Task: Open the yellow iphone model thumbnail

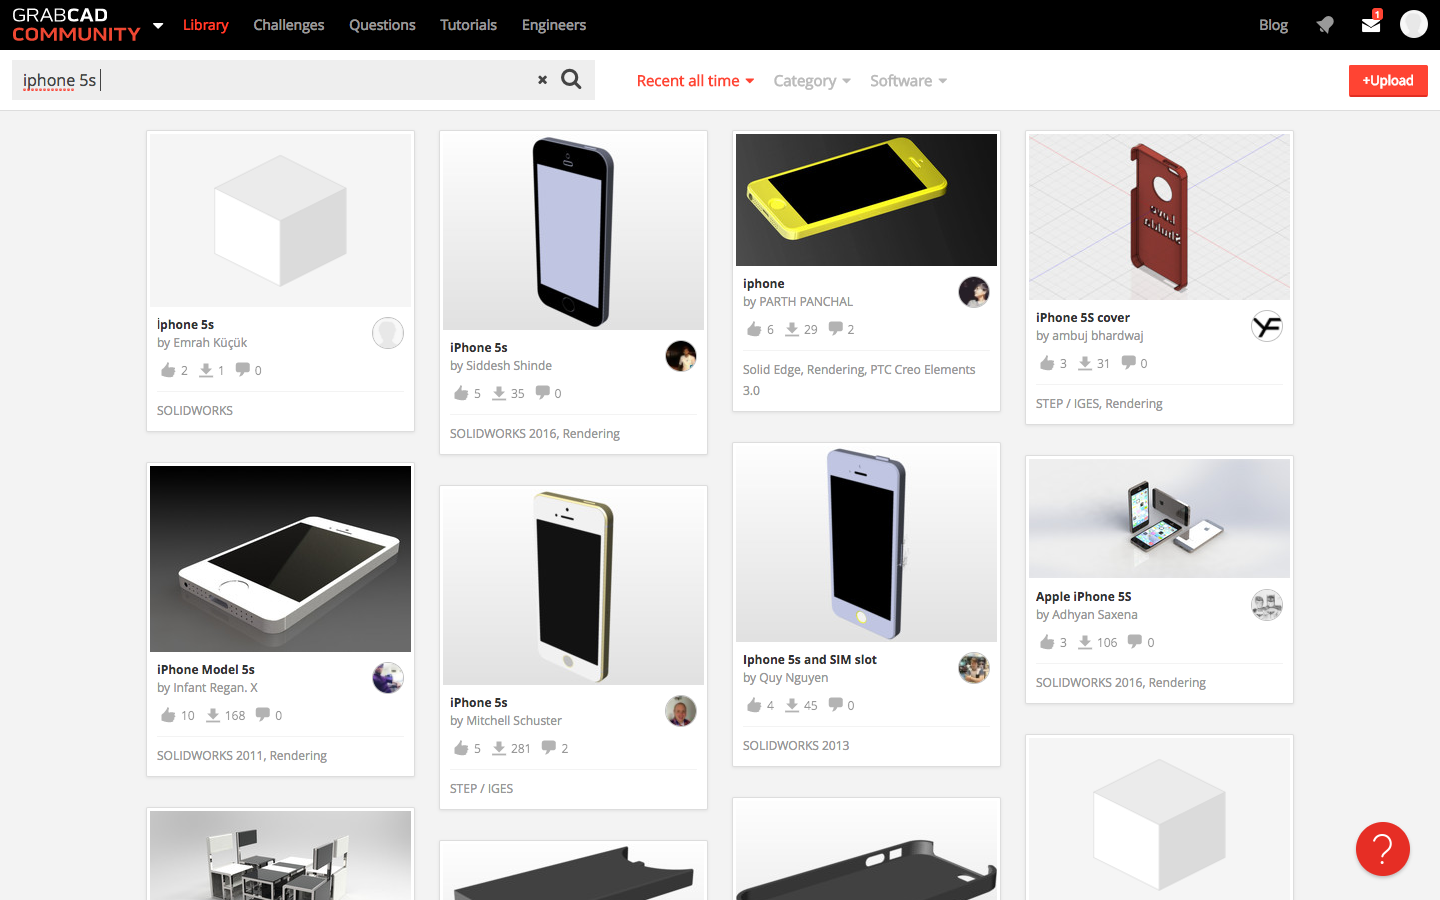Action: 865,199
